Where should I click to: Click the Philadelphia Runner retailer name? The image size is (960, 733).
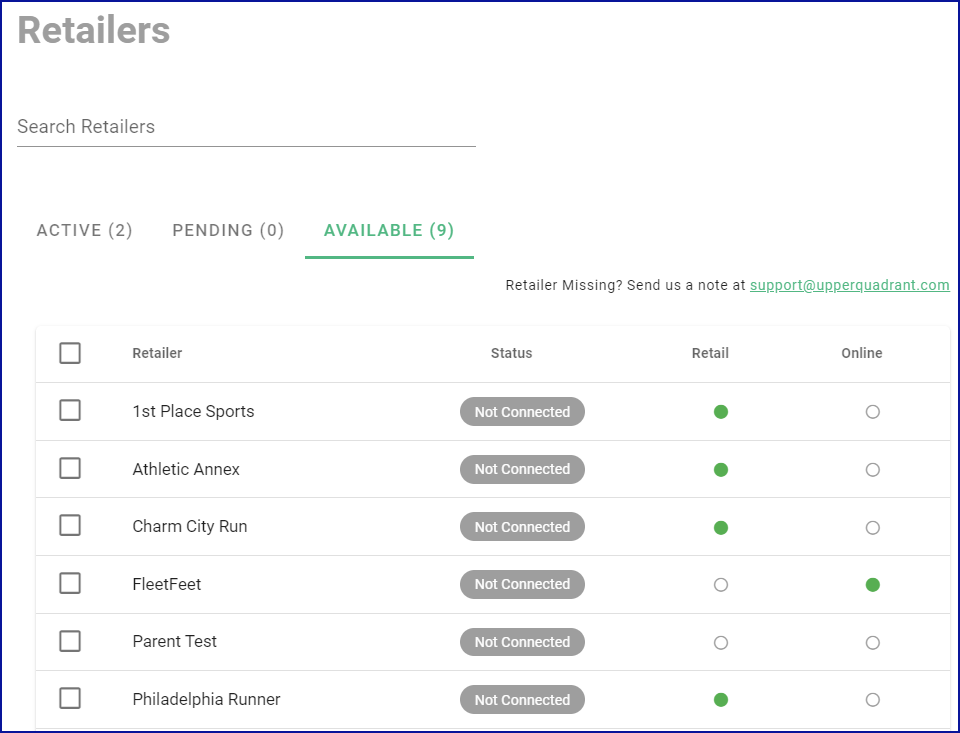206,699
